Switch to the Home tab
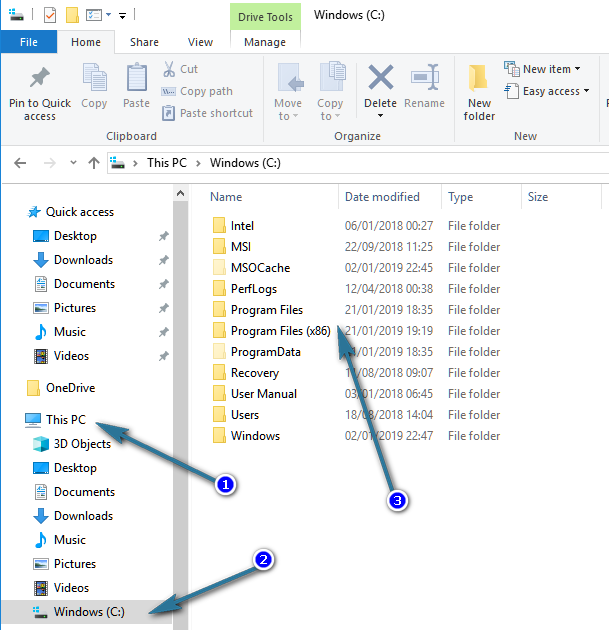Image resolution: width=609 pixels, height=630 pixels. point(86,42)
